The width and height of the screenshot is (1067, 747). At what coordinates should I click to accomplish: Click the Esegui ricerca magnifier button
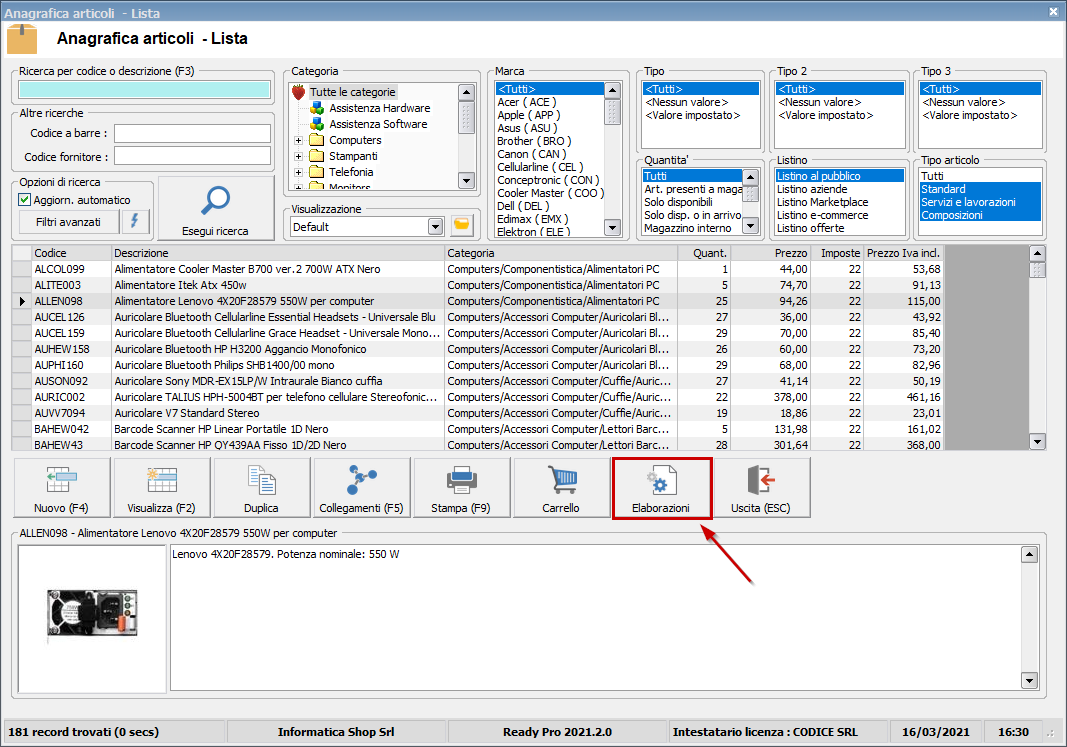[x=216, y=208]
